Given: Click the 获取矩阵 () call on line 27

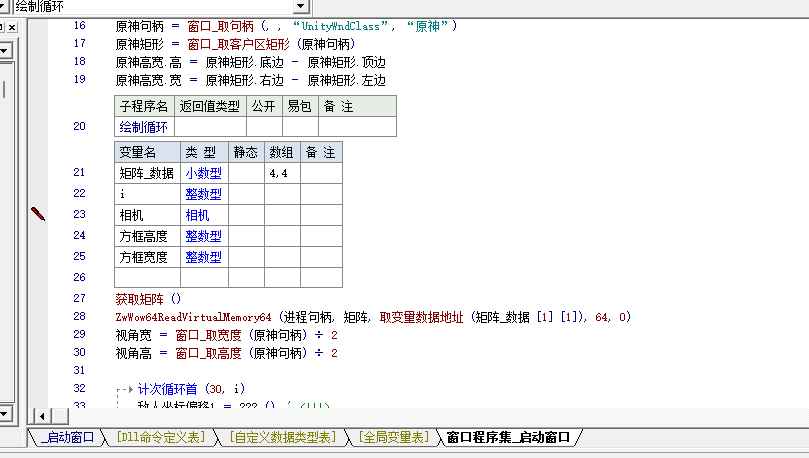Looking at the screenshot, I should (148, 298).
